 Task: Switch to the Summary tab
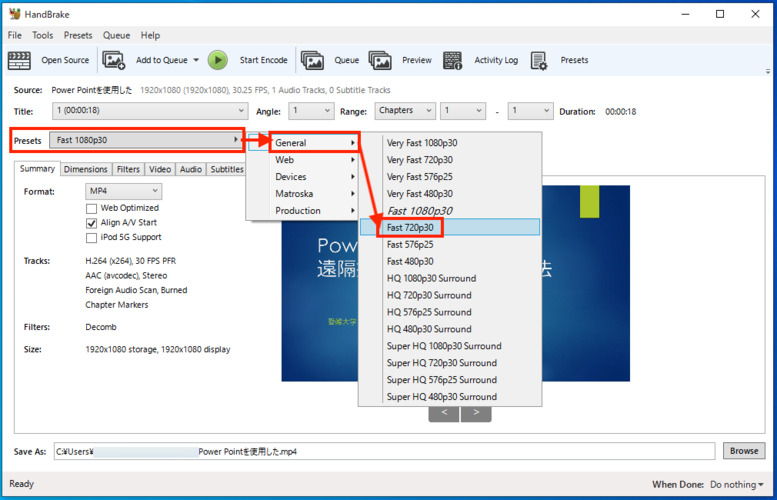37,168
